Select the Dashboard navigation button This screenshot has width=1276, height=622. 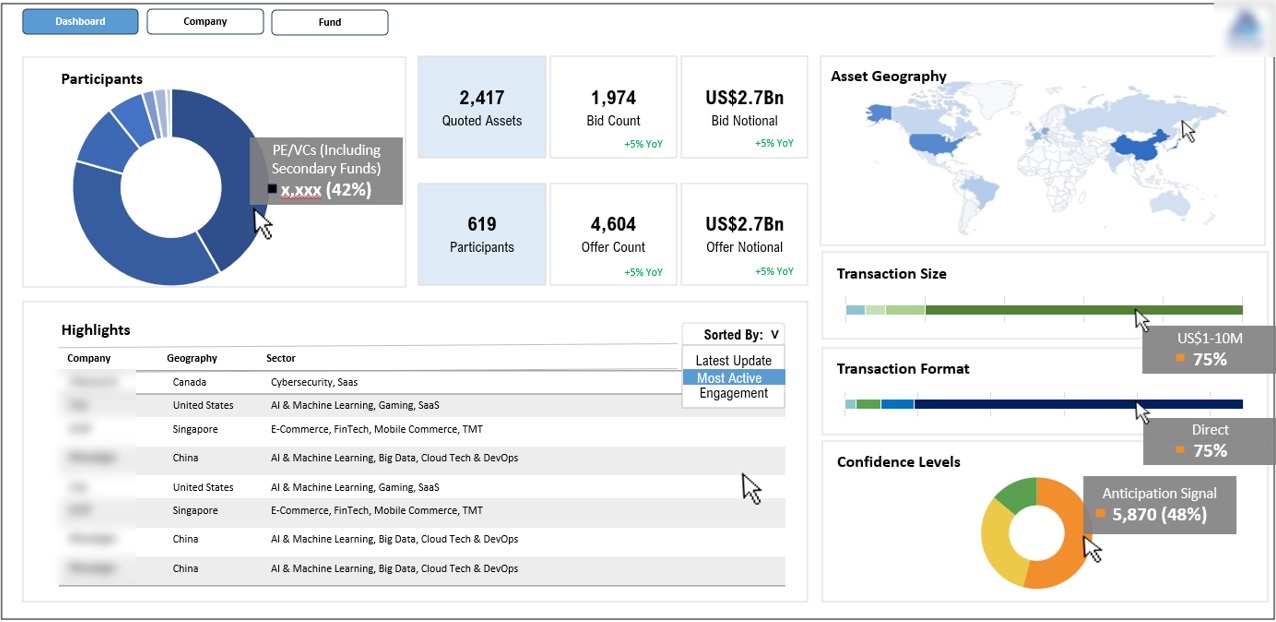[x=80, y=20]
